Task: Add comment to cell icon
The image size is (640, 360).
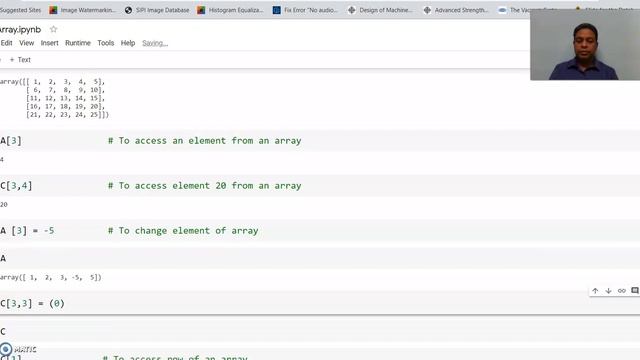Action: point(635,291)
